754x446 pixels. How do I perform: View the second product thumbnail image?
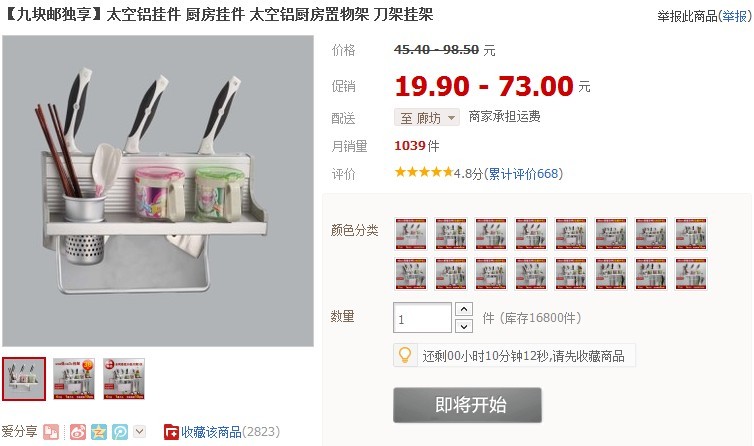coord(74,379)
